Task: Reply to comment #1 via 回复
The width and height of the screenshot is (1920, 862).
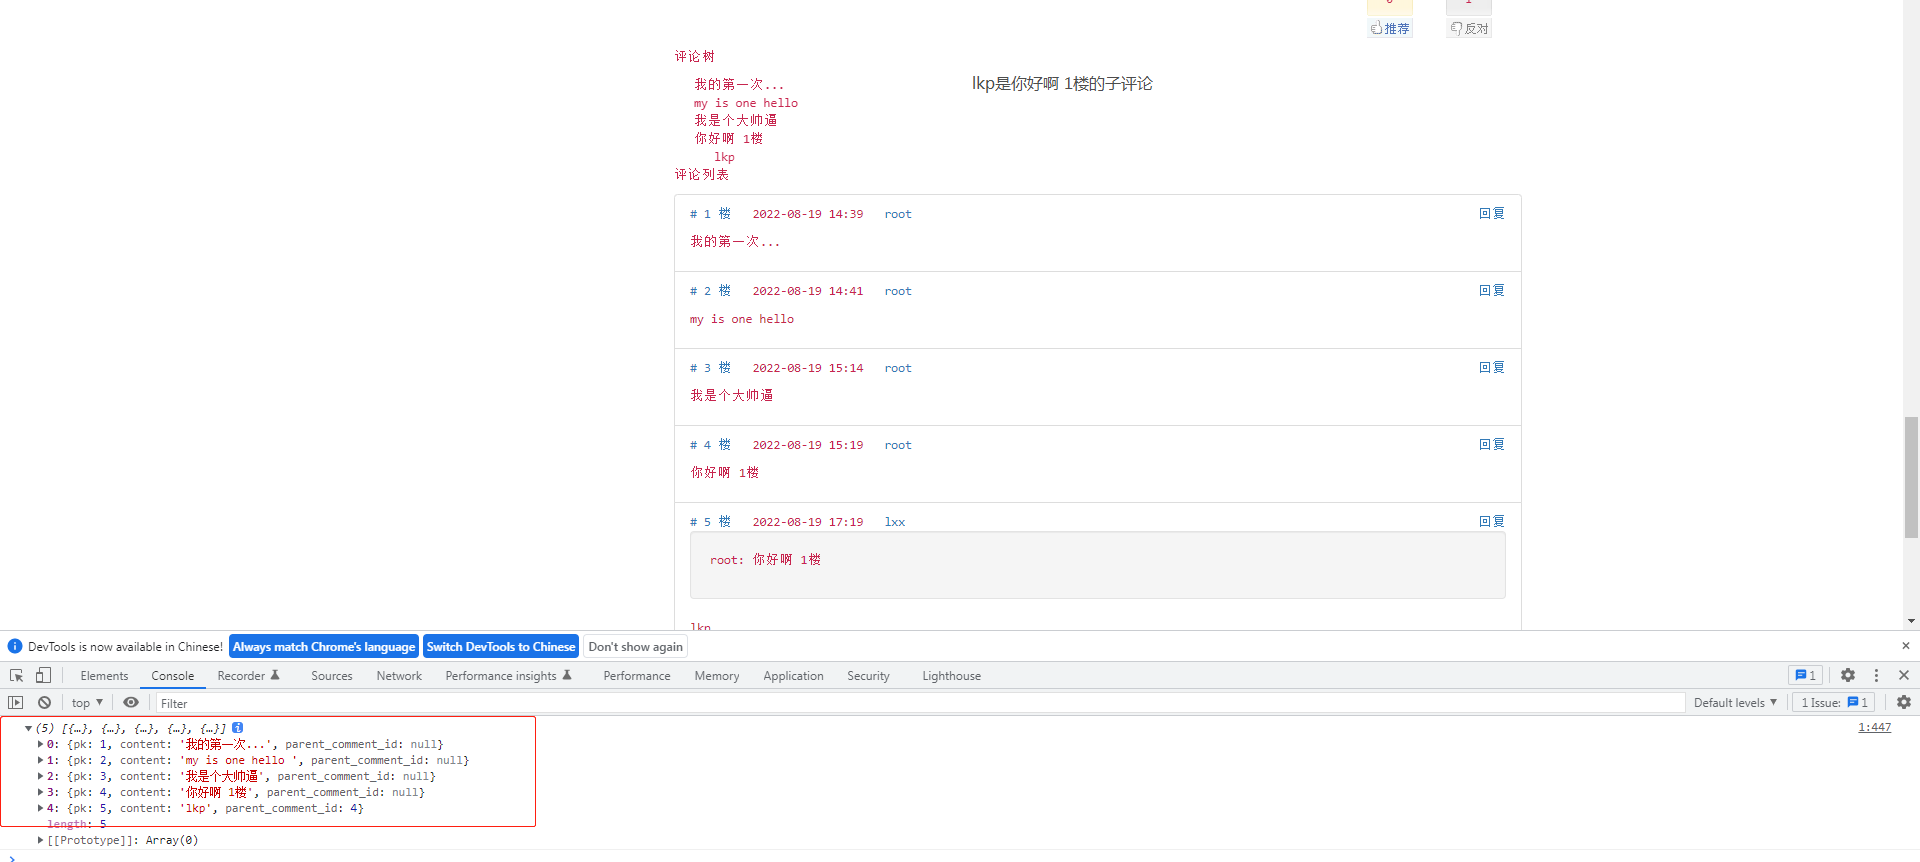Action: tap(1492, 213)
